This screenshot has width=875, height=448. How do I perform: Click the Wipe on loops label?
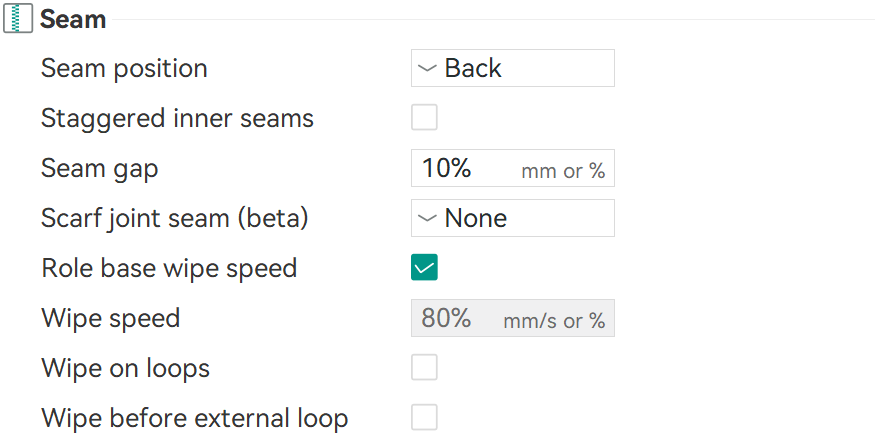click(125, 368)
